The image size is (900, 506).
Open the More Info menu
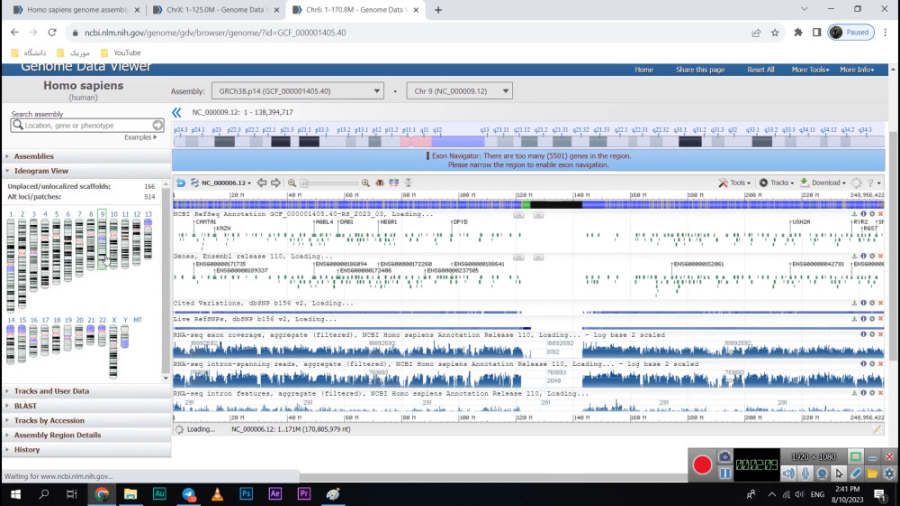point(856,69)
